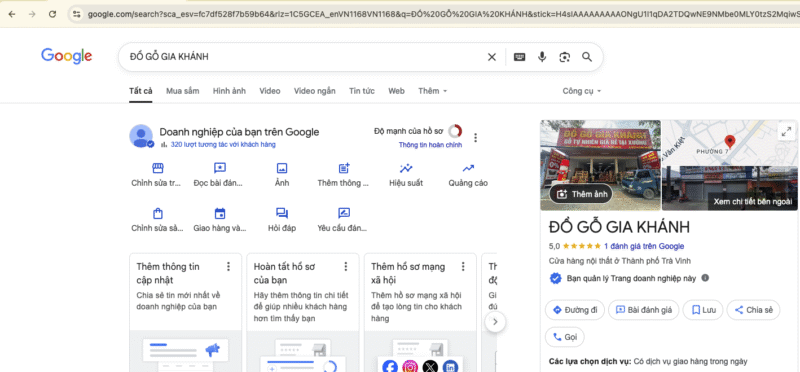Click the ĐỒ GỖ GIA KHÁNH business title

tap(619, 227)
